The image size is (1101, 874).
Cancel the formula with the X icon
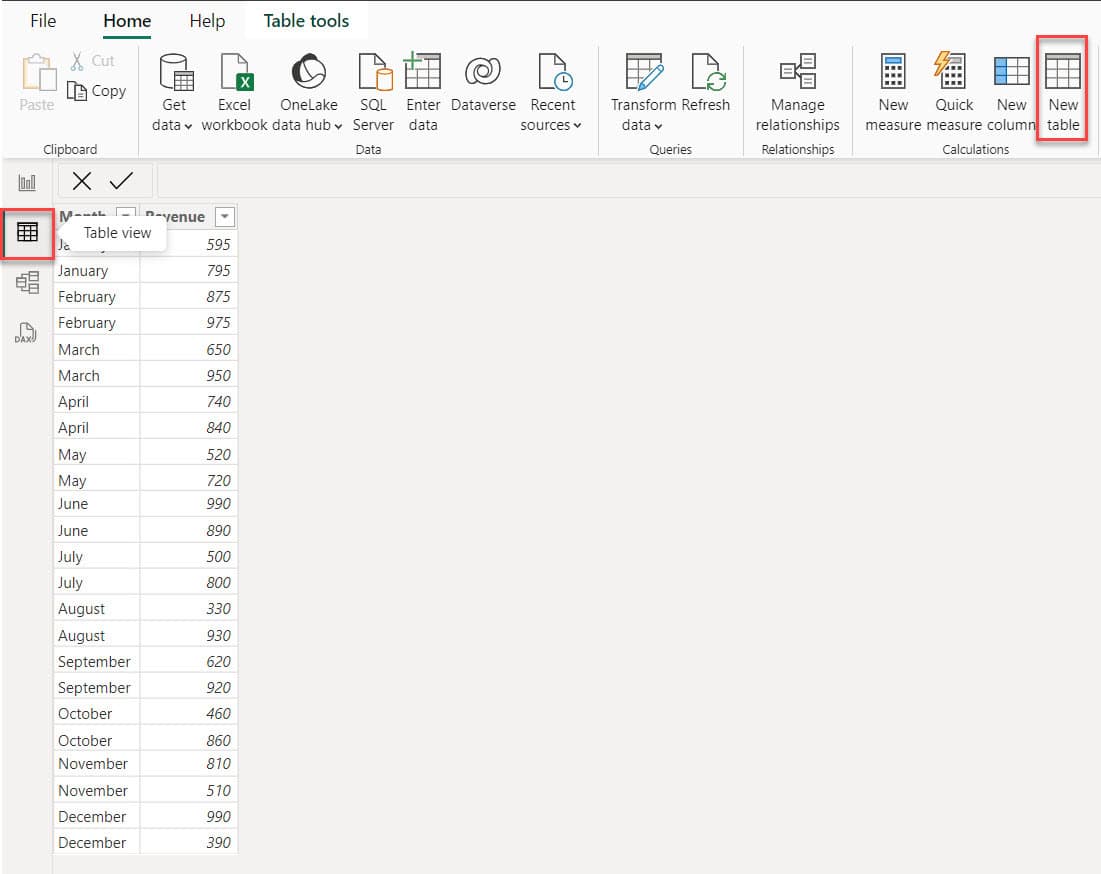(81, 181)
